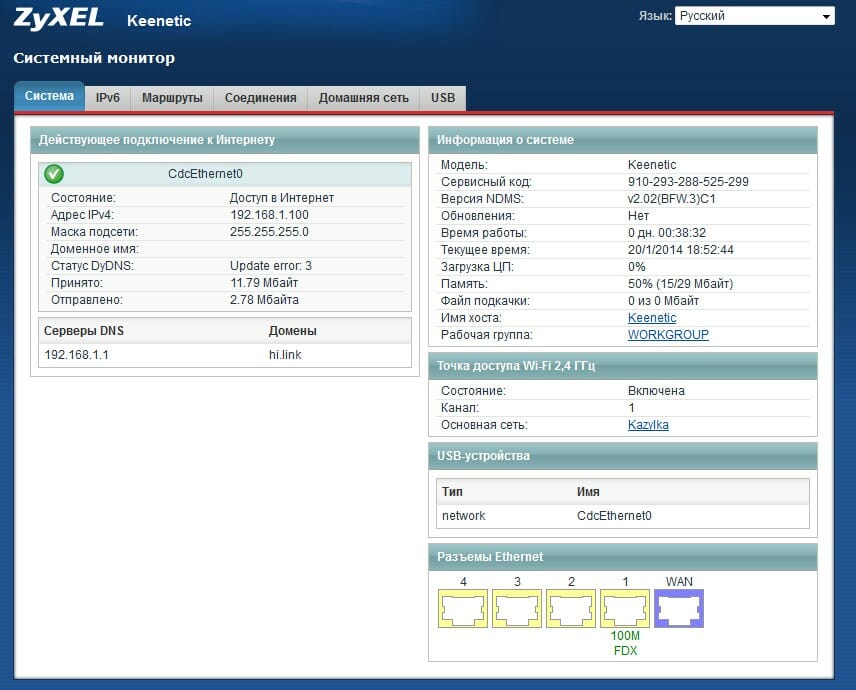The width and height of the screenshot is (856, 690).
Task: Click the green connection status checkmark icon
Action: coord(54,174)
